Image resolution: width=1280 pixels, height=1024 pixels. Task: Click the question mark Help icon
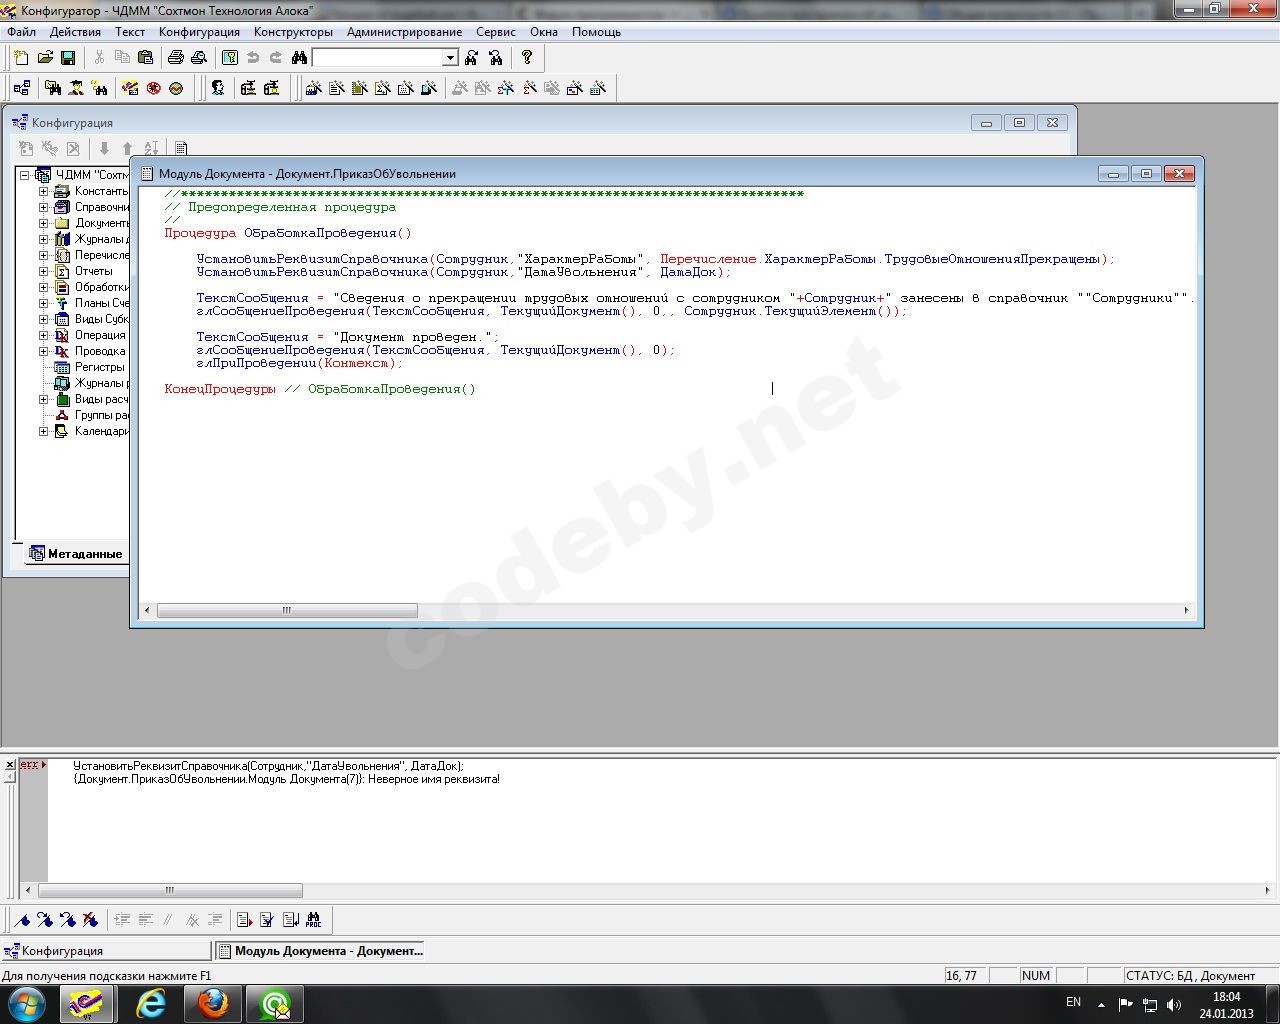click(x=527, y=58)
